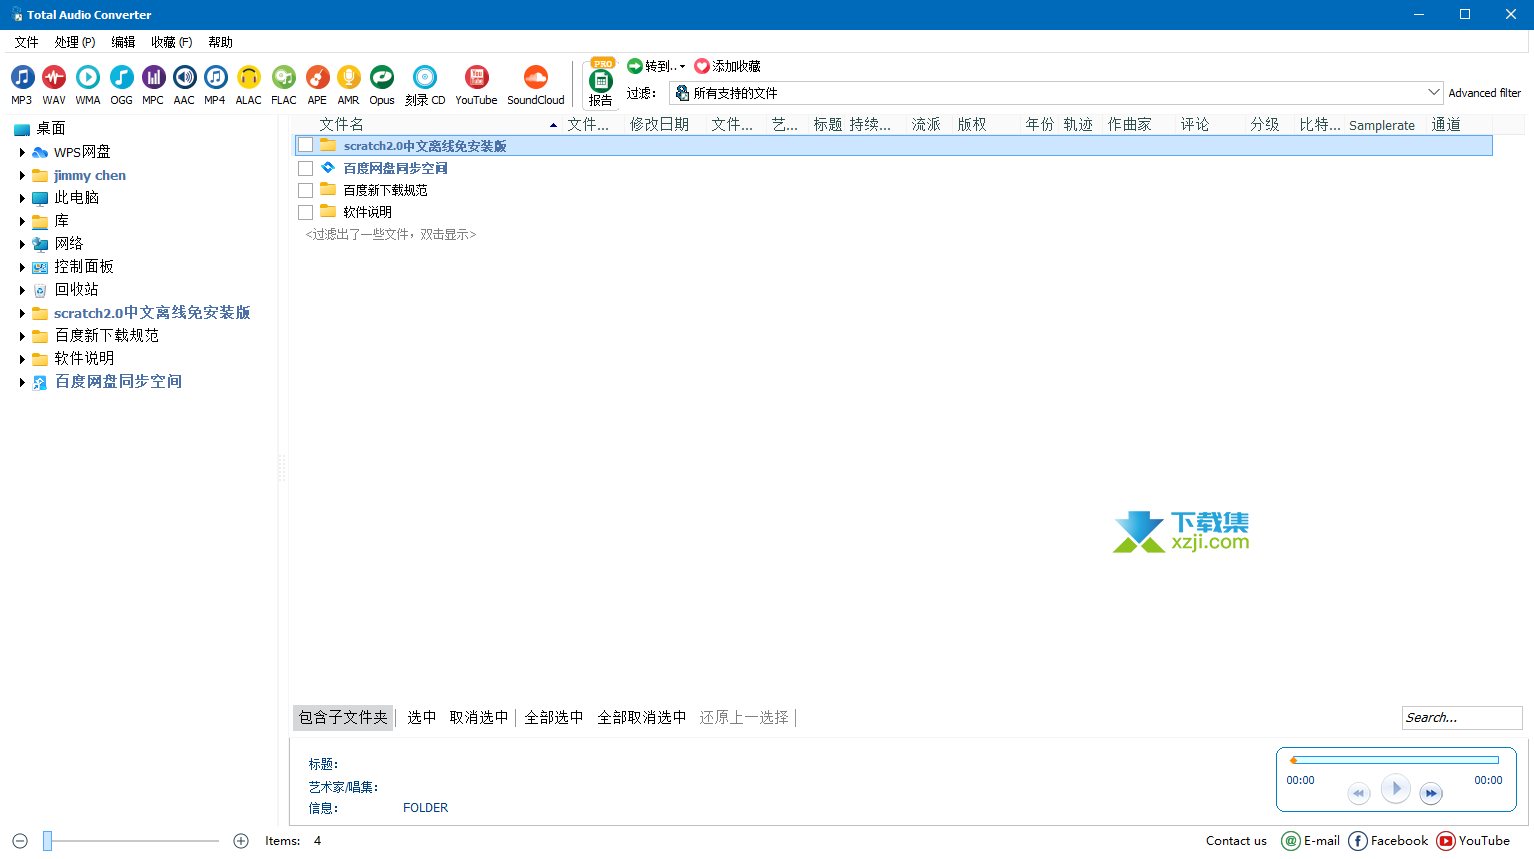Click the 过滤出了一些文件 notice text
The image size is (1534, 859).
point(391,234)
